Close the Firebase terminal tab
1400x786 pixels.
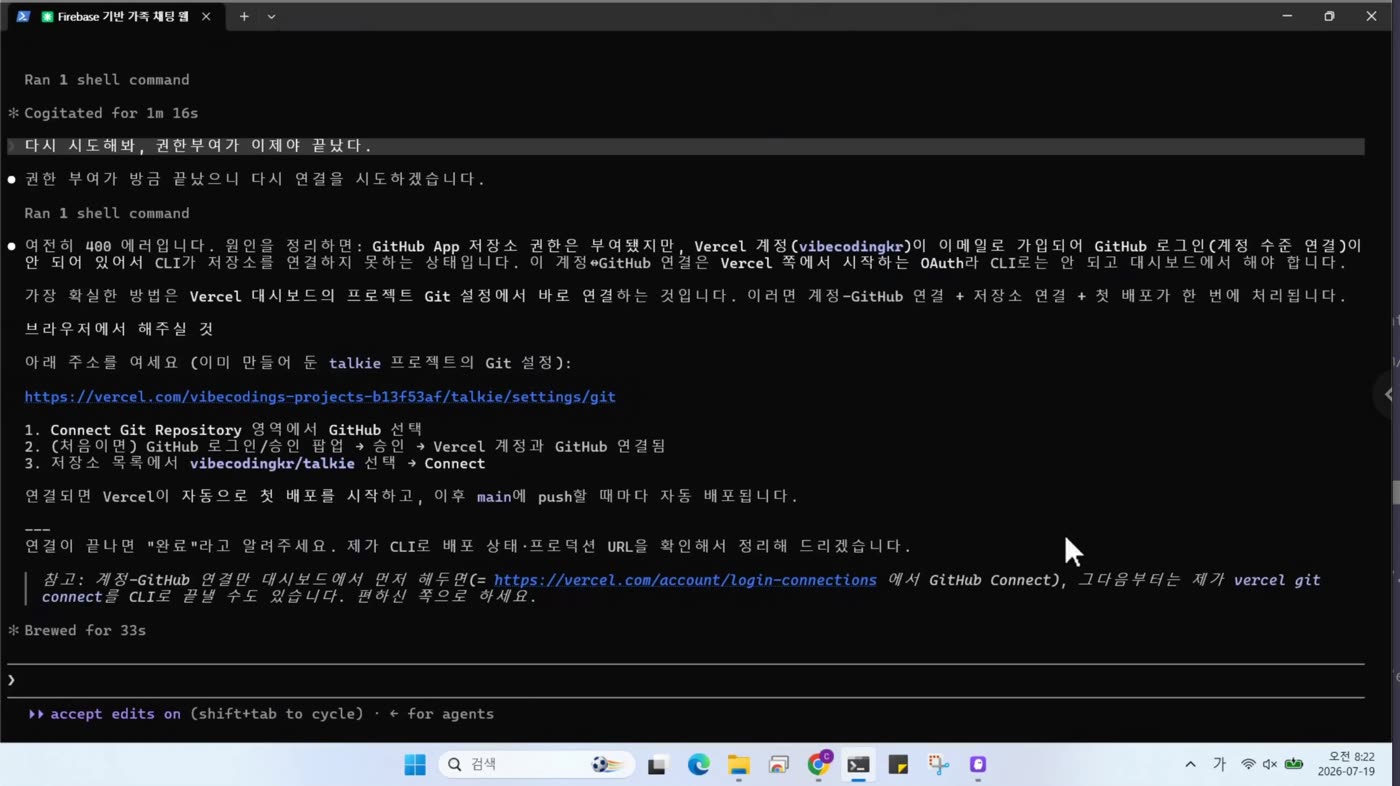pyautogui.click(x=206, y=17)
